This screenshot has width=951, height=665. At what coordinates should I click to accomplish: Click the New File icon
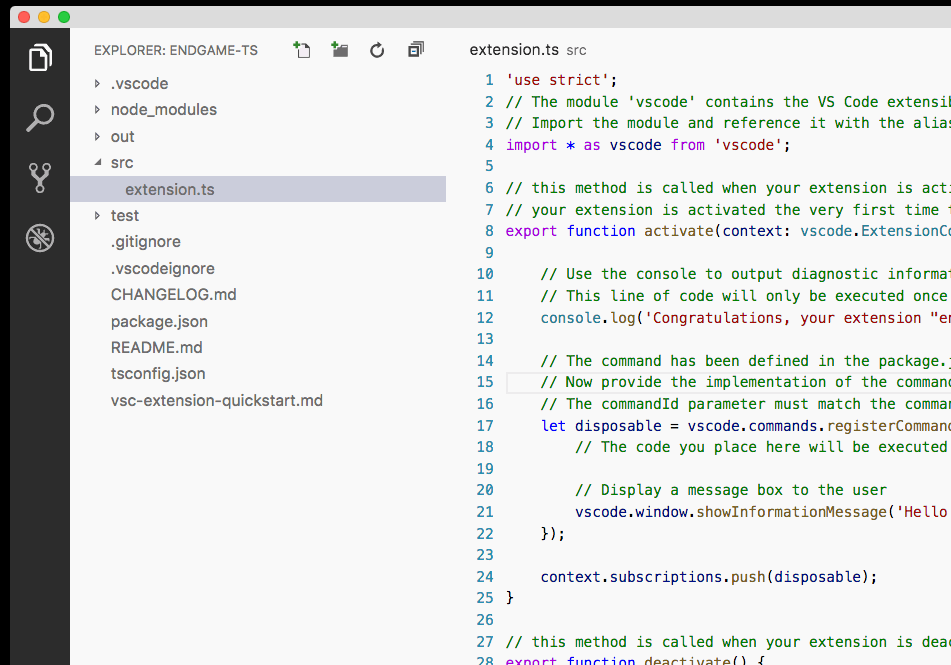point(301,49)
